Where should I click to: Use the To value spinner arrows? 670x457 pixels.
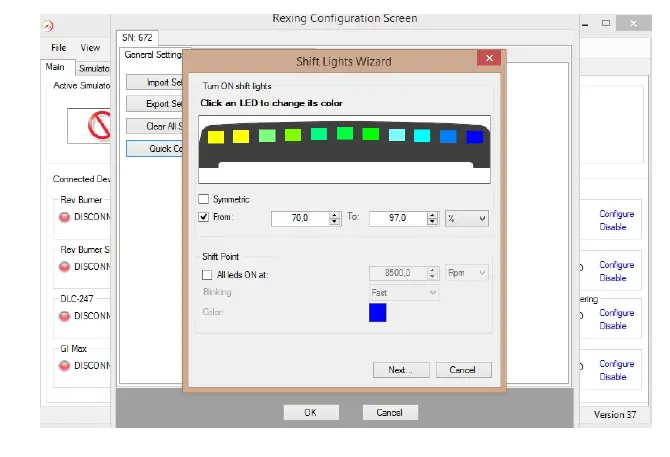(x=432, y=218)
